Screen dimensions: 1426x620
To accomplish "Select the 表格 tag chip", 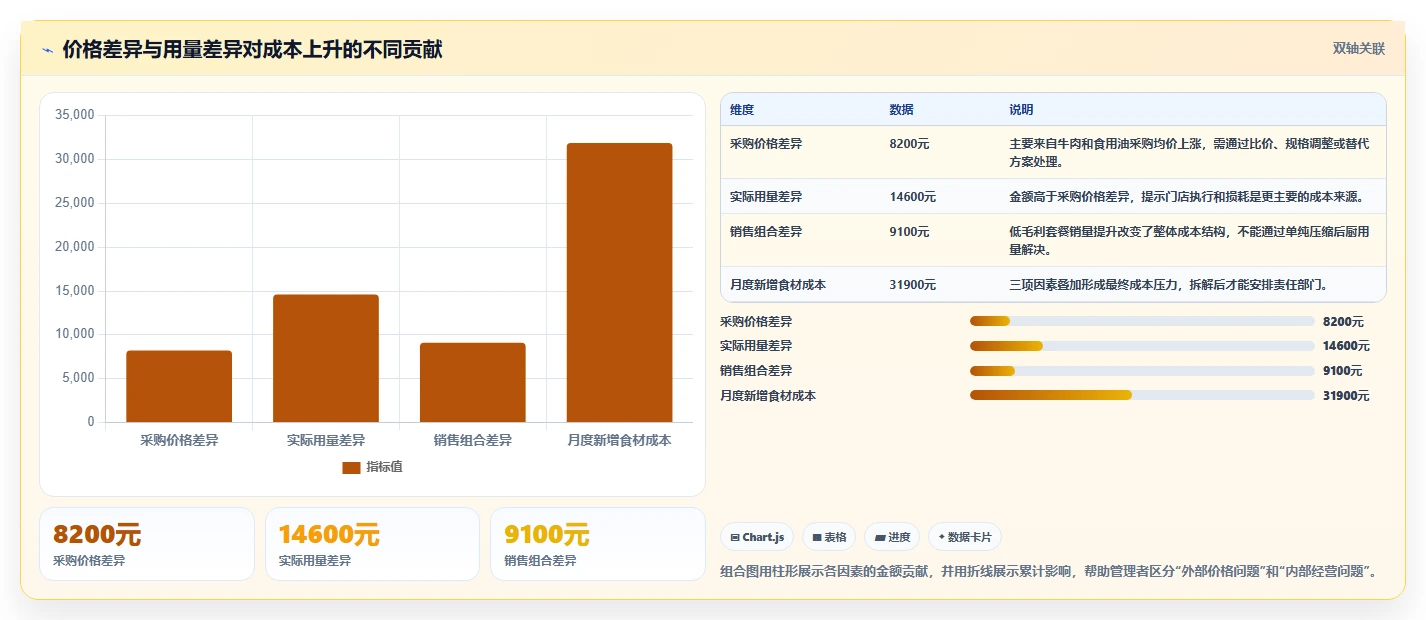I will point(829,537).
